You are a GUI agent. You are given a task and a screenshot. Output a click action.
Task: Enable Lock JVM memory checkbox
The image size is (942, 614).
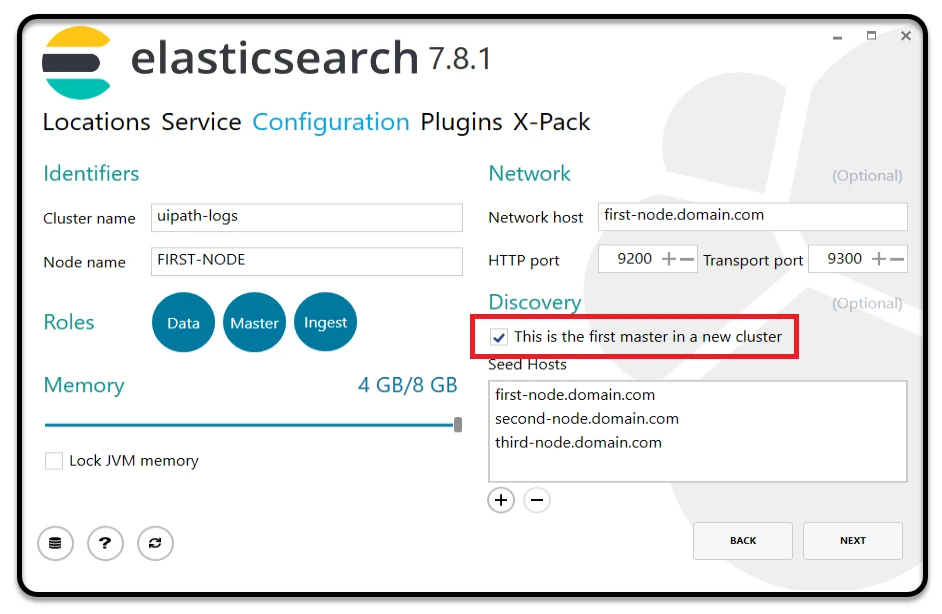pyautogui.click(x=54, y=461)
